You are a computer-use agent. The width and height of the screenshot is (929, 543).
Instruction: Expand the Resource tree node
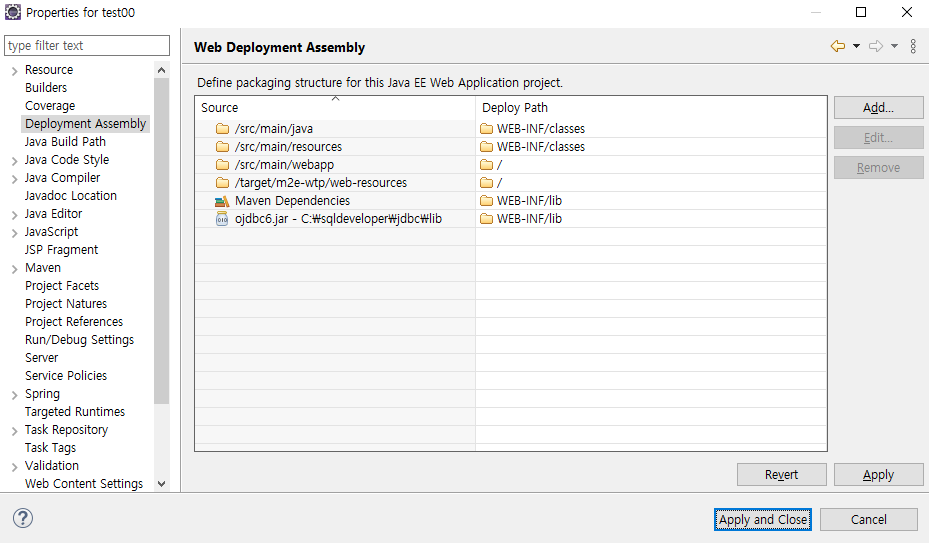pos(14,71)
